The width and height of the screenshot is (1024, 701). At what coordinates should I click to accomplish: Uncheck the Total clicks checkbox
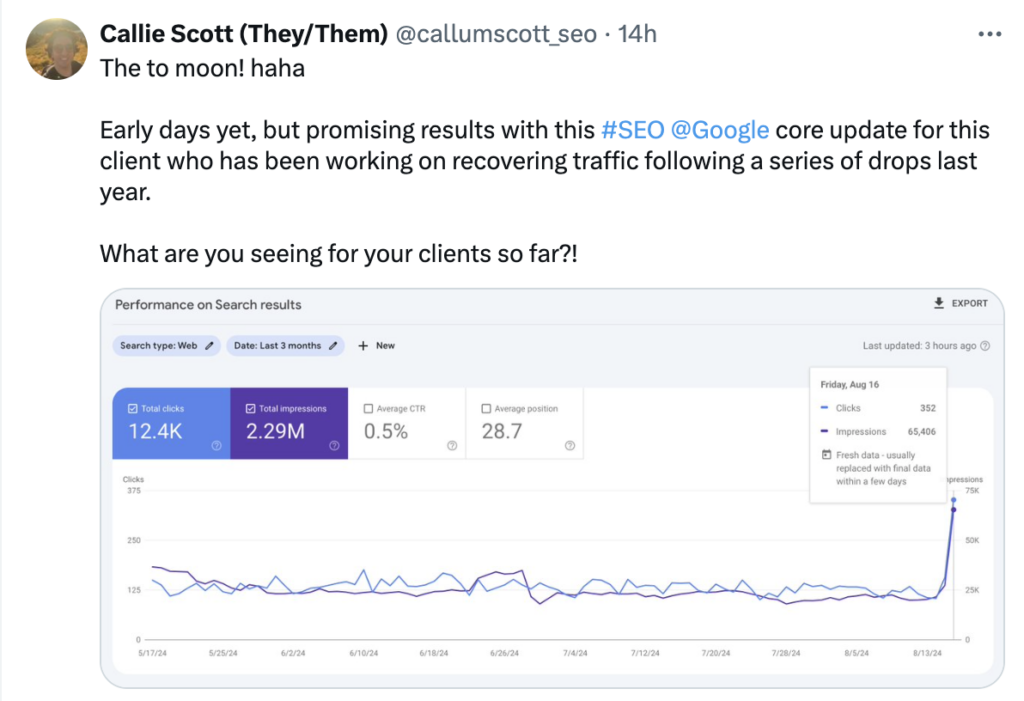133,409
